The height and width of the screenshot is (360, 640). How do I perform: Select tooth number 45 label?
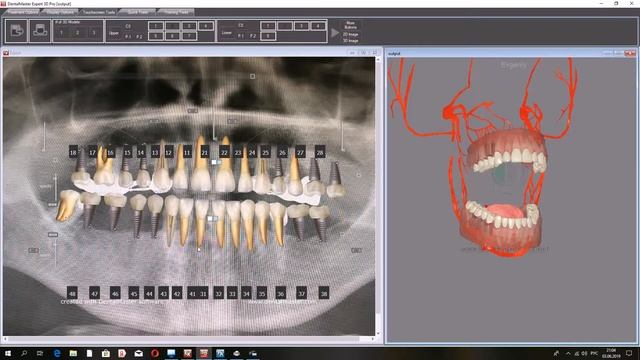click(133, 293)
